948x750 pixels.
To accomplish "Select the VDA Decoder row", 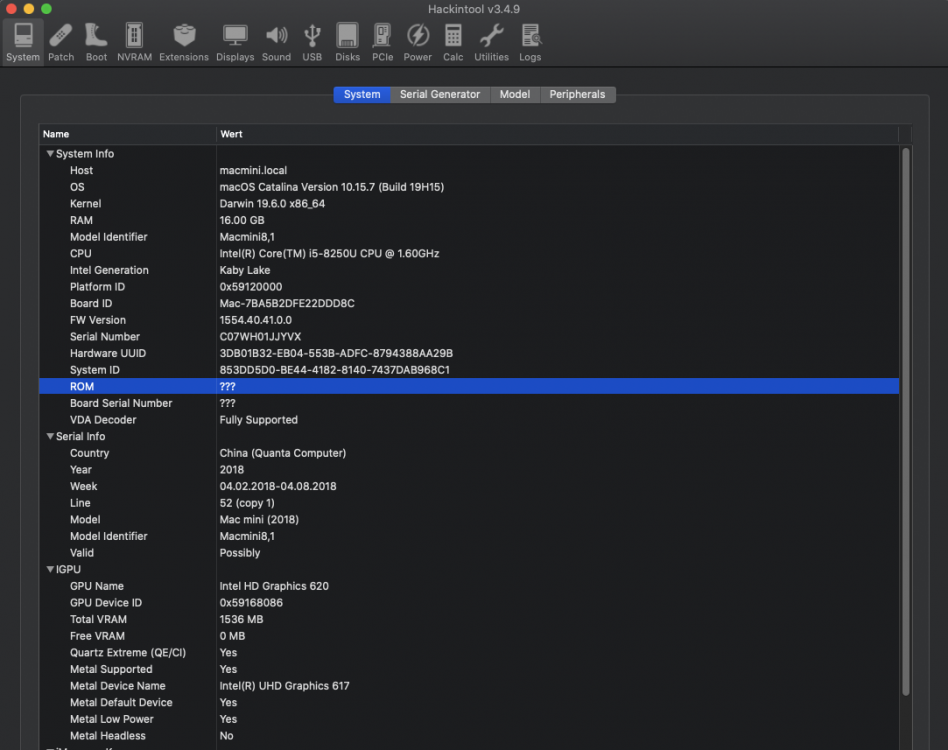I will tap(469, 420).
